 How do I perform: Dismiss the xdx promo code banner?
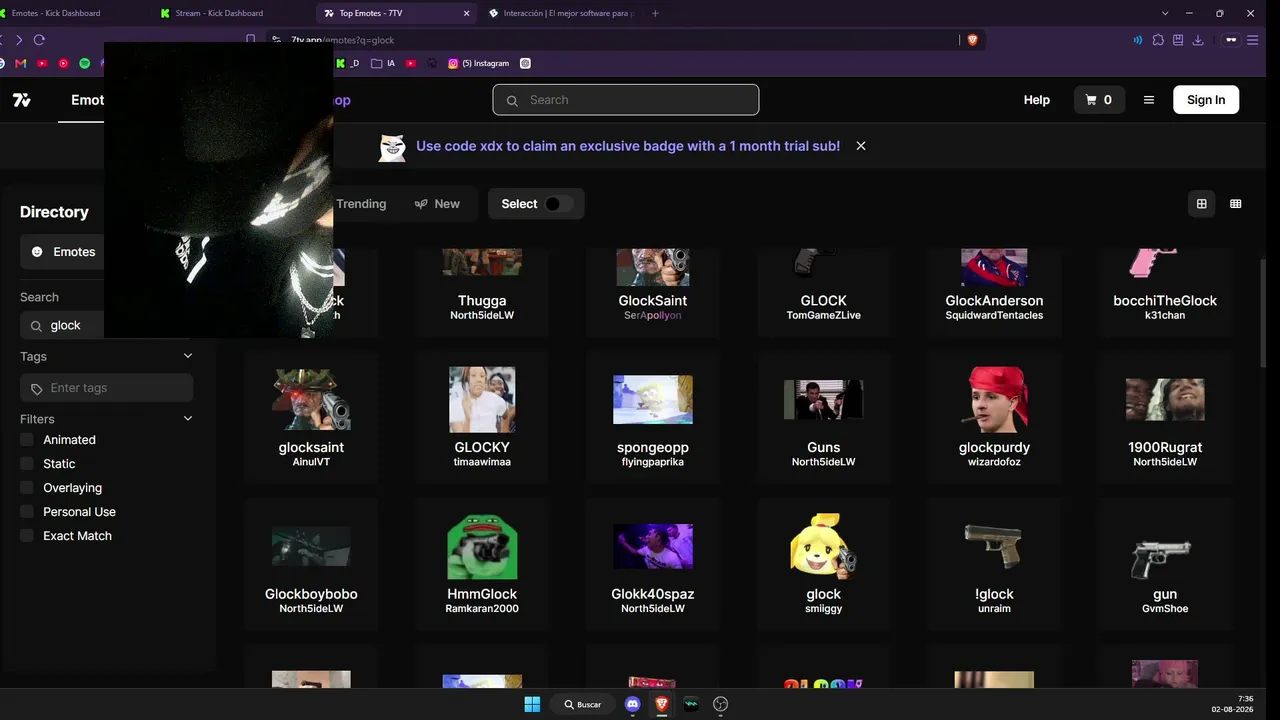click(x=861, y=146)
